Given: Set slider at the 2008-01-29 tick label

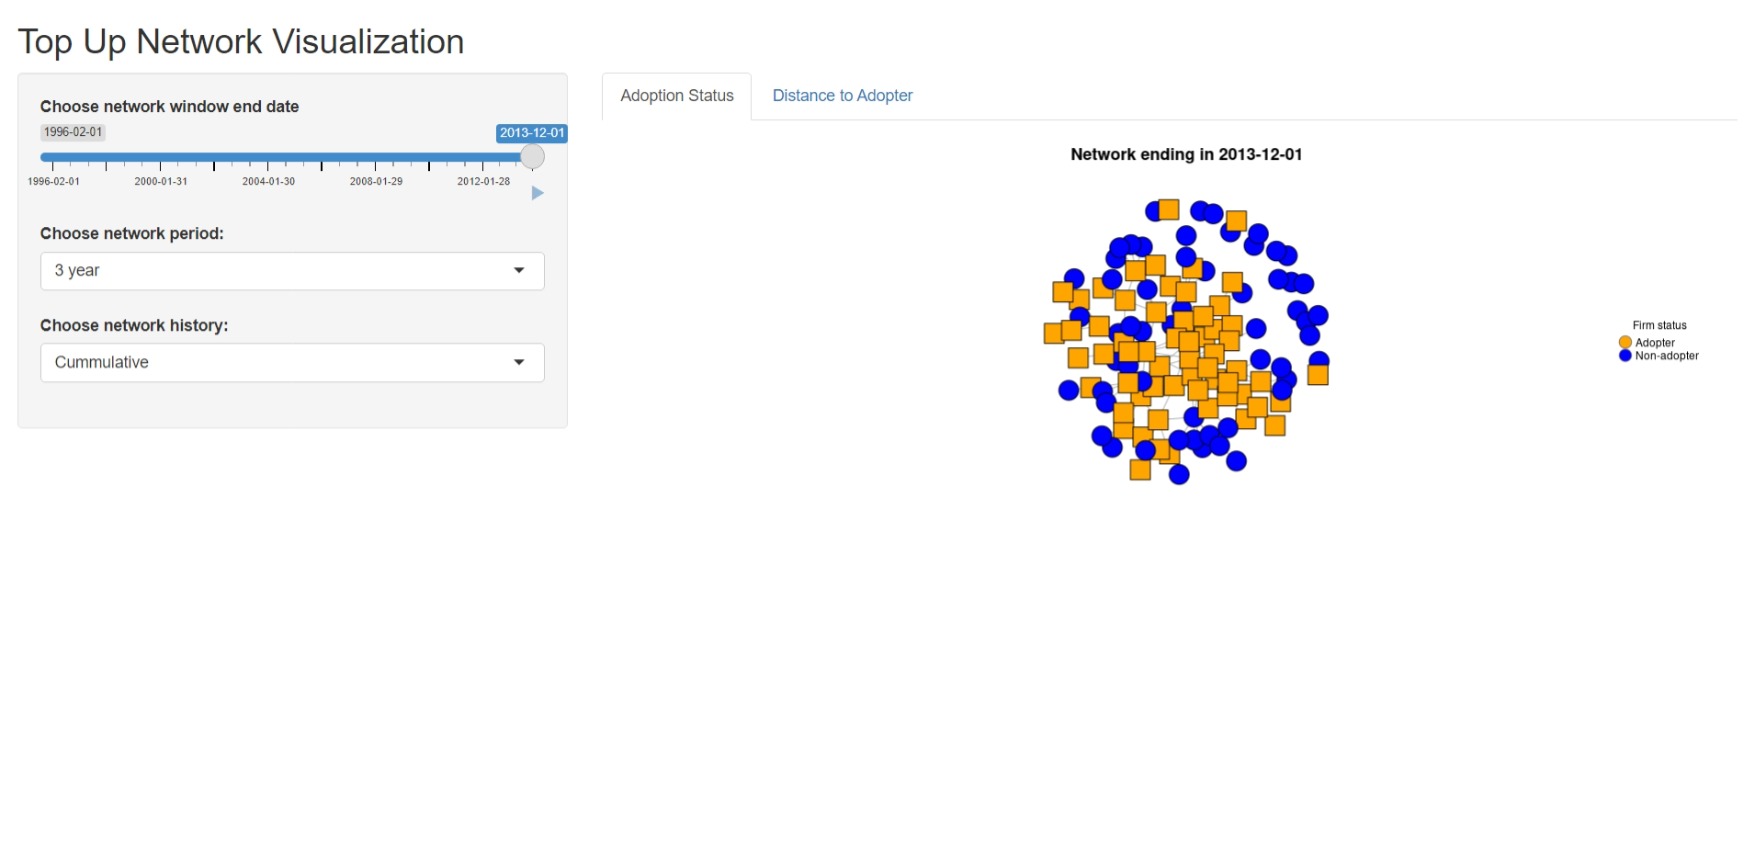Looking at the screenshot, I should click(x=376, y=182).
